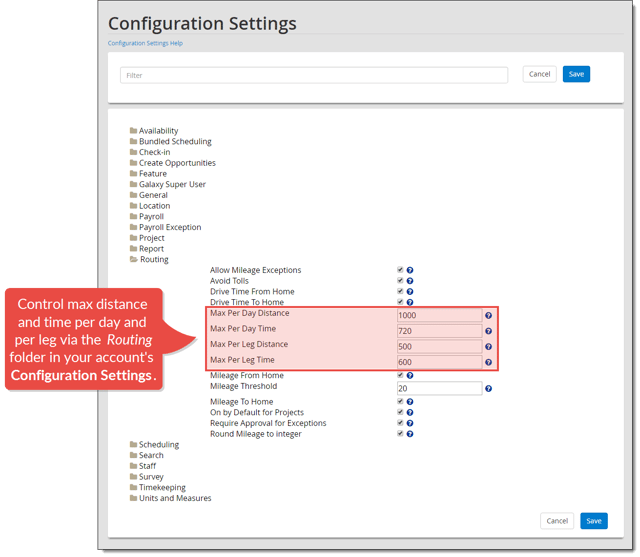Uncheck the Avoid Tolls checkbox

coord(400,280)
